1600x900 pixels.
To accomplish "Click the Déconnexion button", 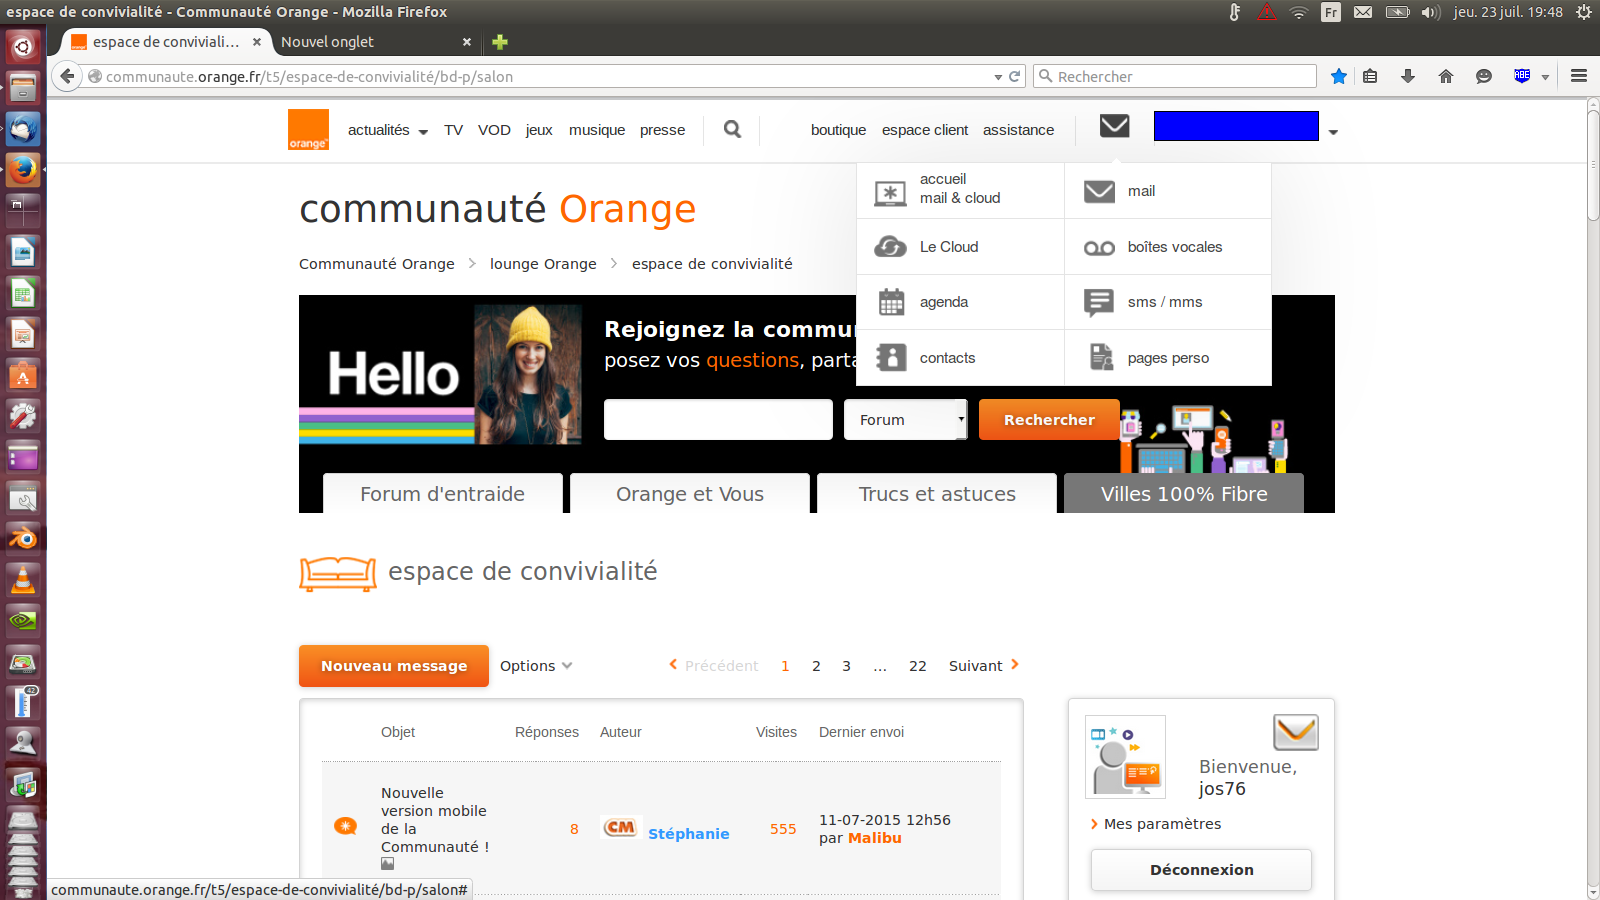I will tap(1200, 869).
